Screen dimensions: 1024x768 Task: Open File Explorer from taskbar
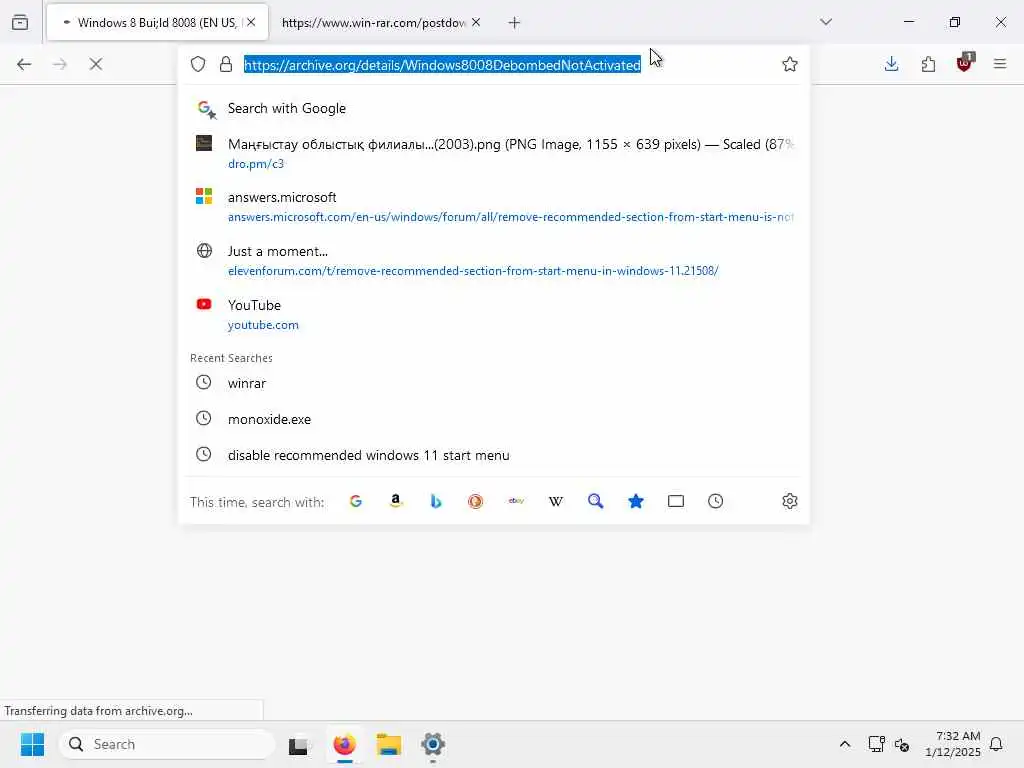pyautogui.click(x=389, y=744)
